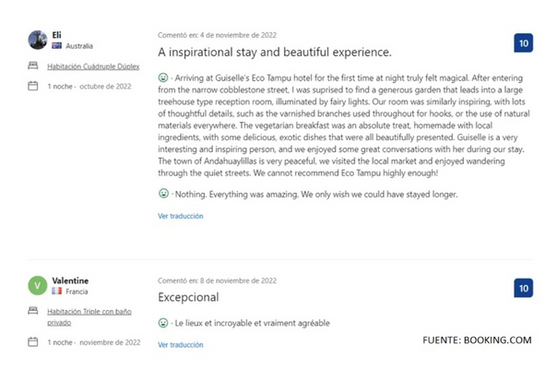This screenshot has height=370, width=556.
Task: Open the Habitación Cuádruple Dúplex link
Action: (93, 66)
